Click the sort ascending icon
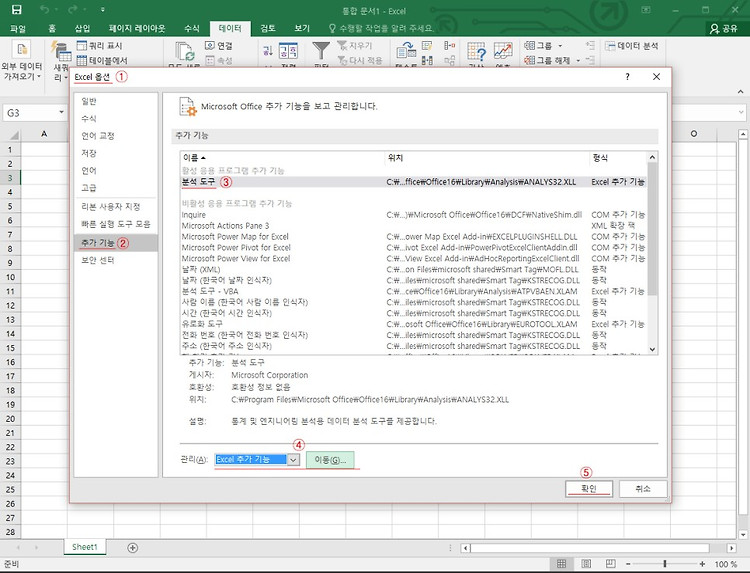 268,50
